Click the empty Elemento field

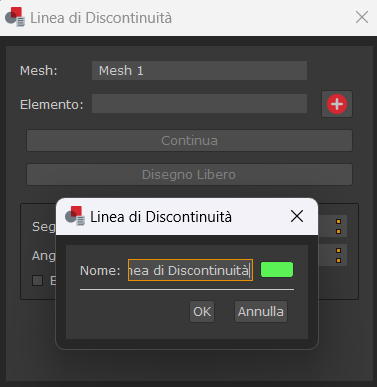199,104
